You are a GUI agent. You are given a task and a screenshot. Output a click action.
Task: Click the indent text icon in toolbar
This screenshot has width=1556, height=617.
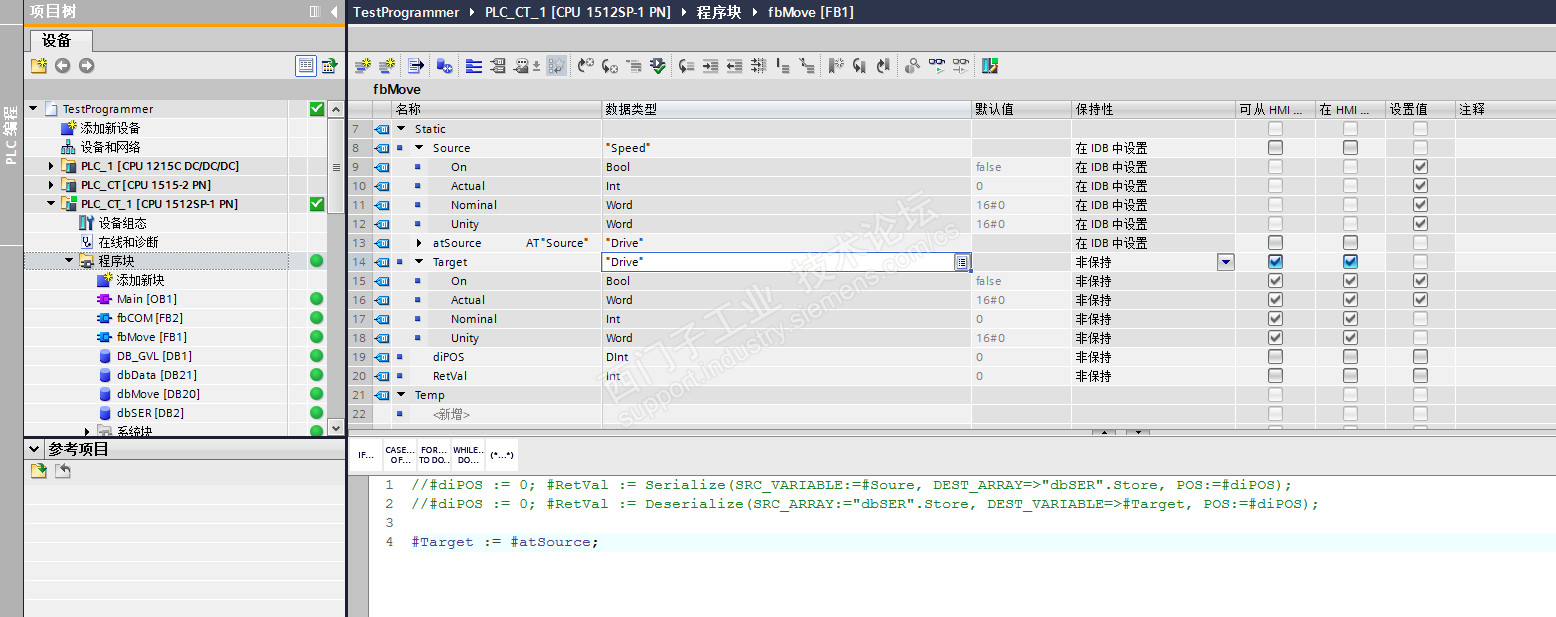point(710,66)
